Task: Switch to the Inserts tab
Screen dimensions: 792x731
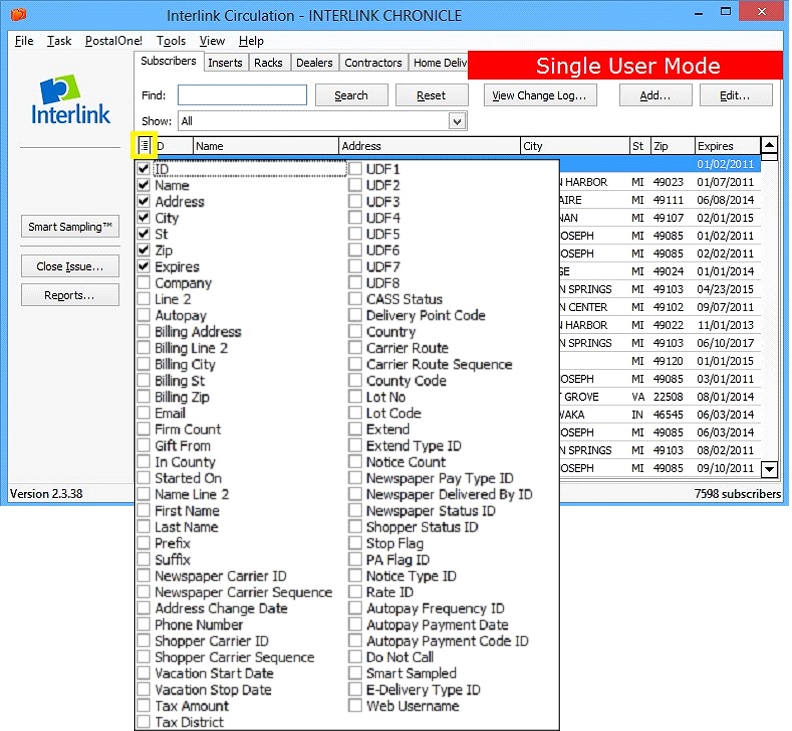Action: coord(225,63)
